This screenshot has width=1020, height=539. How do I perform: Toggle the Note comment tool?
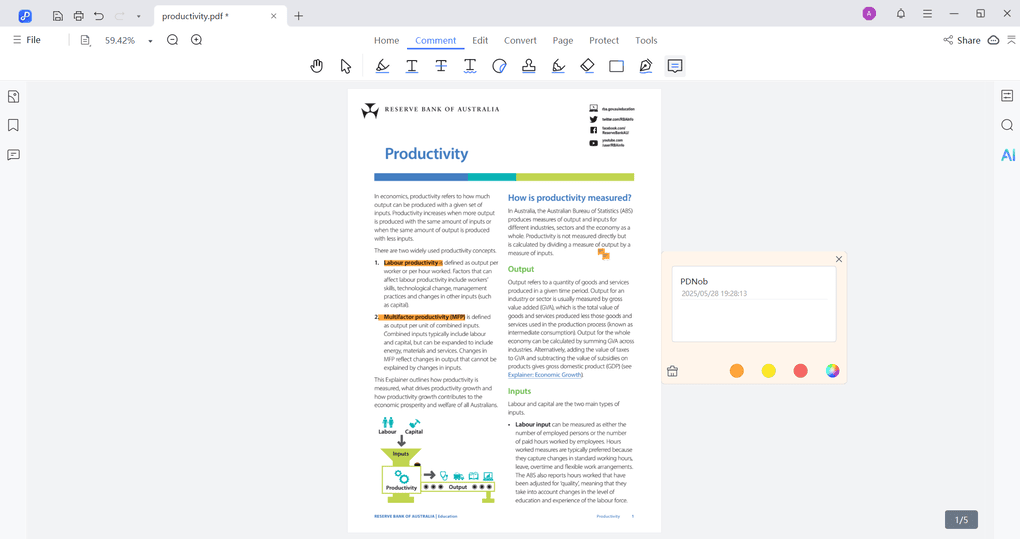[675, 66]
